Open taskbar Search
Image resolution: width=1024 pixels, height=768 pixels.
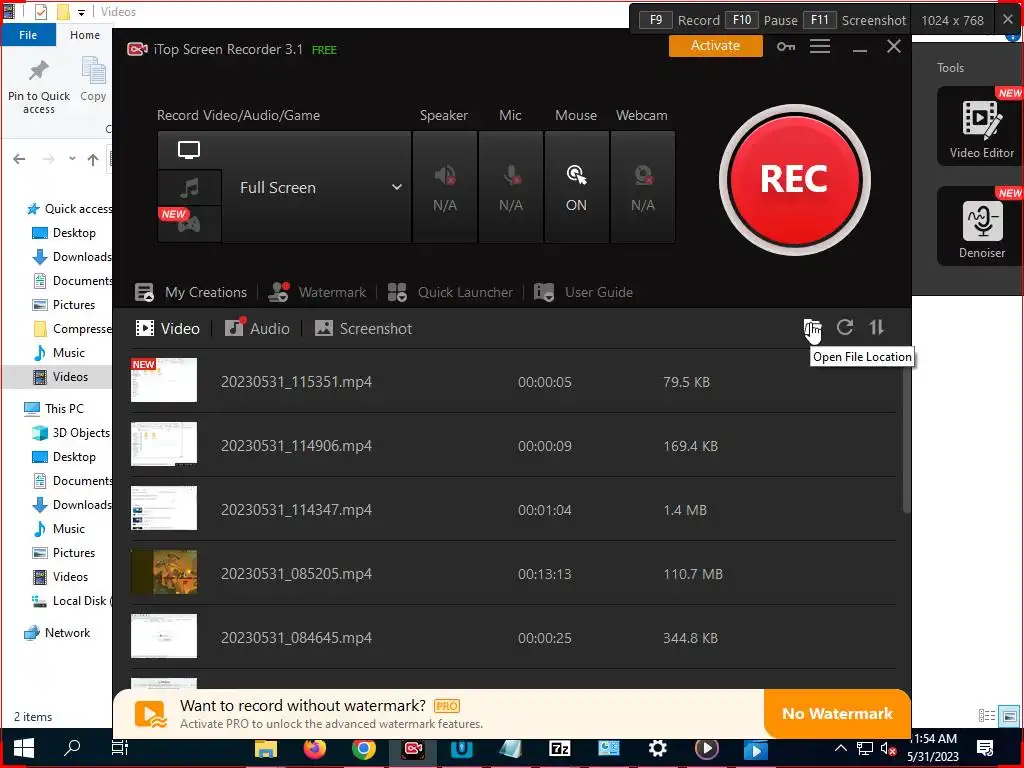pyautogui.click(x=72, y=748)
